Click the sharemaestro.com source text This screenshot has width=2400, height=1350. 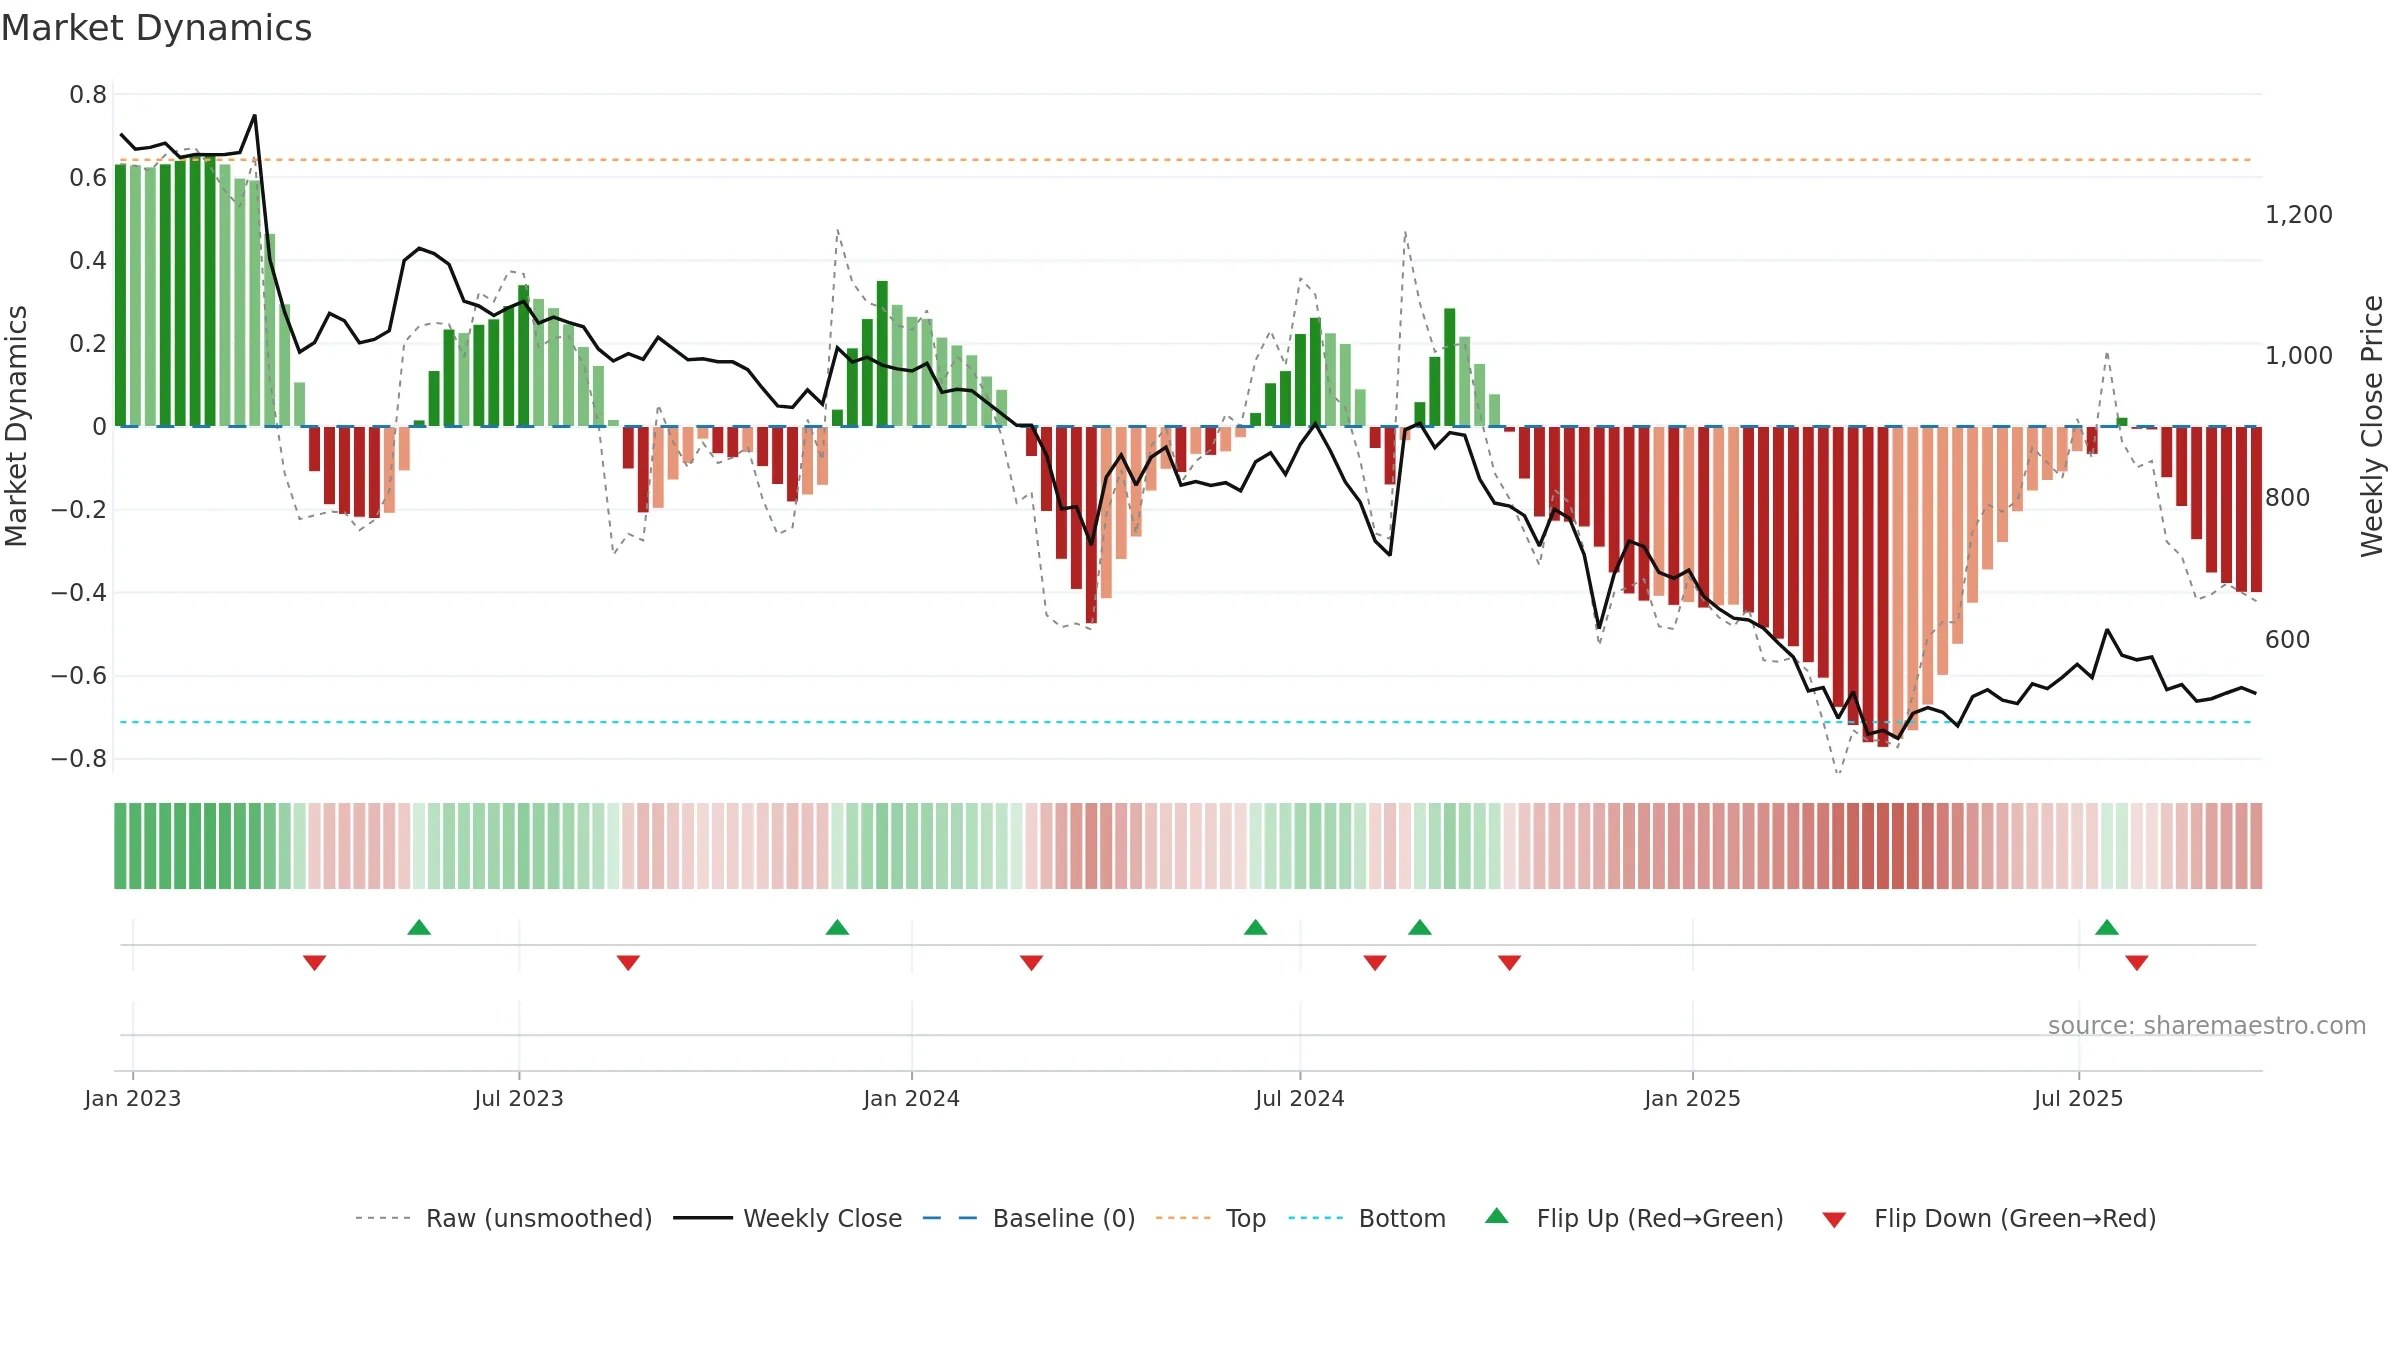point(2206,1025)
